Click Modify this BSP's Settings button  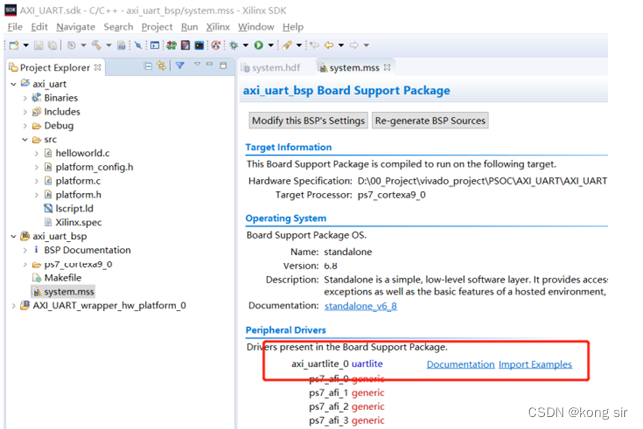click(308, 121)
